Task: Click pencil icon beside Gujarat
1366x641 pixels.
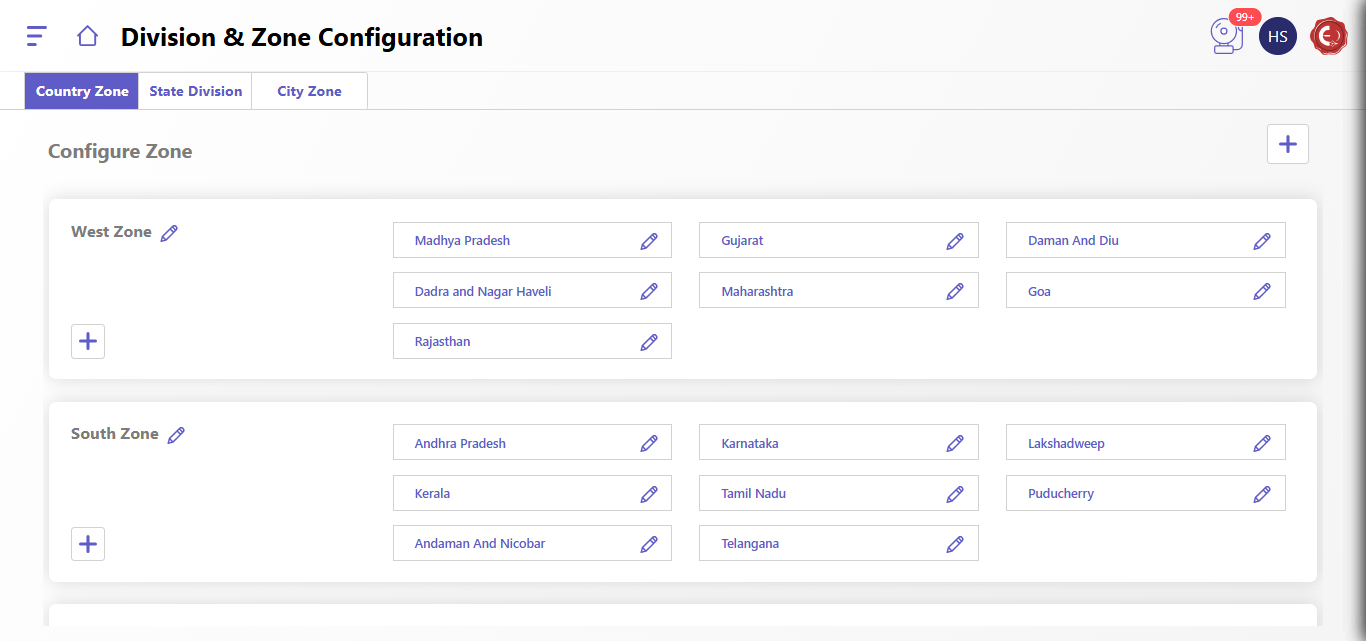Action: coord(955,241)
